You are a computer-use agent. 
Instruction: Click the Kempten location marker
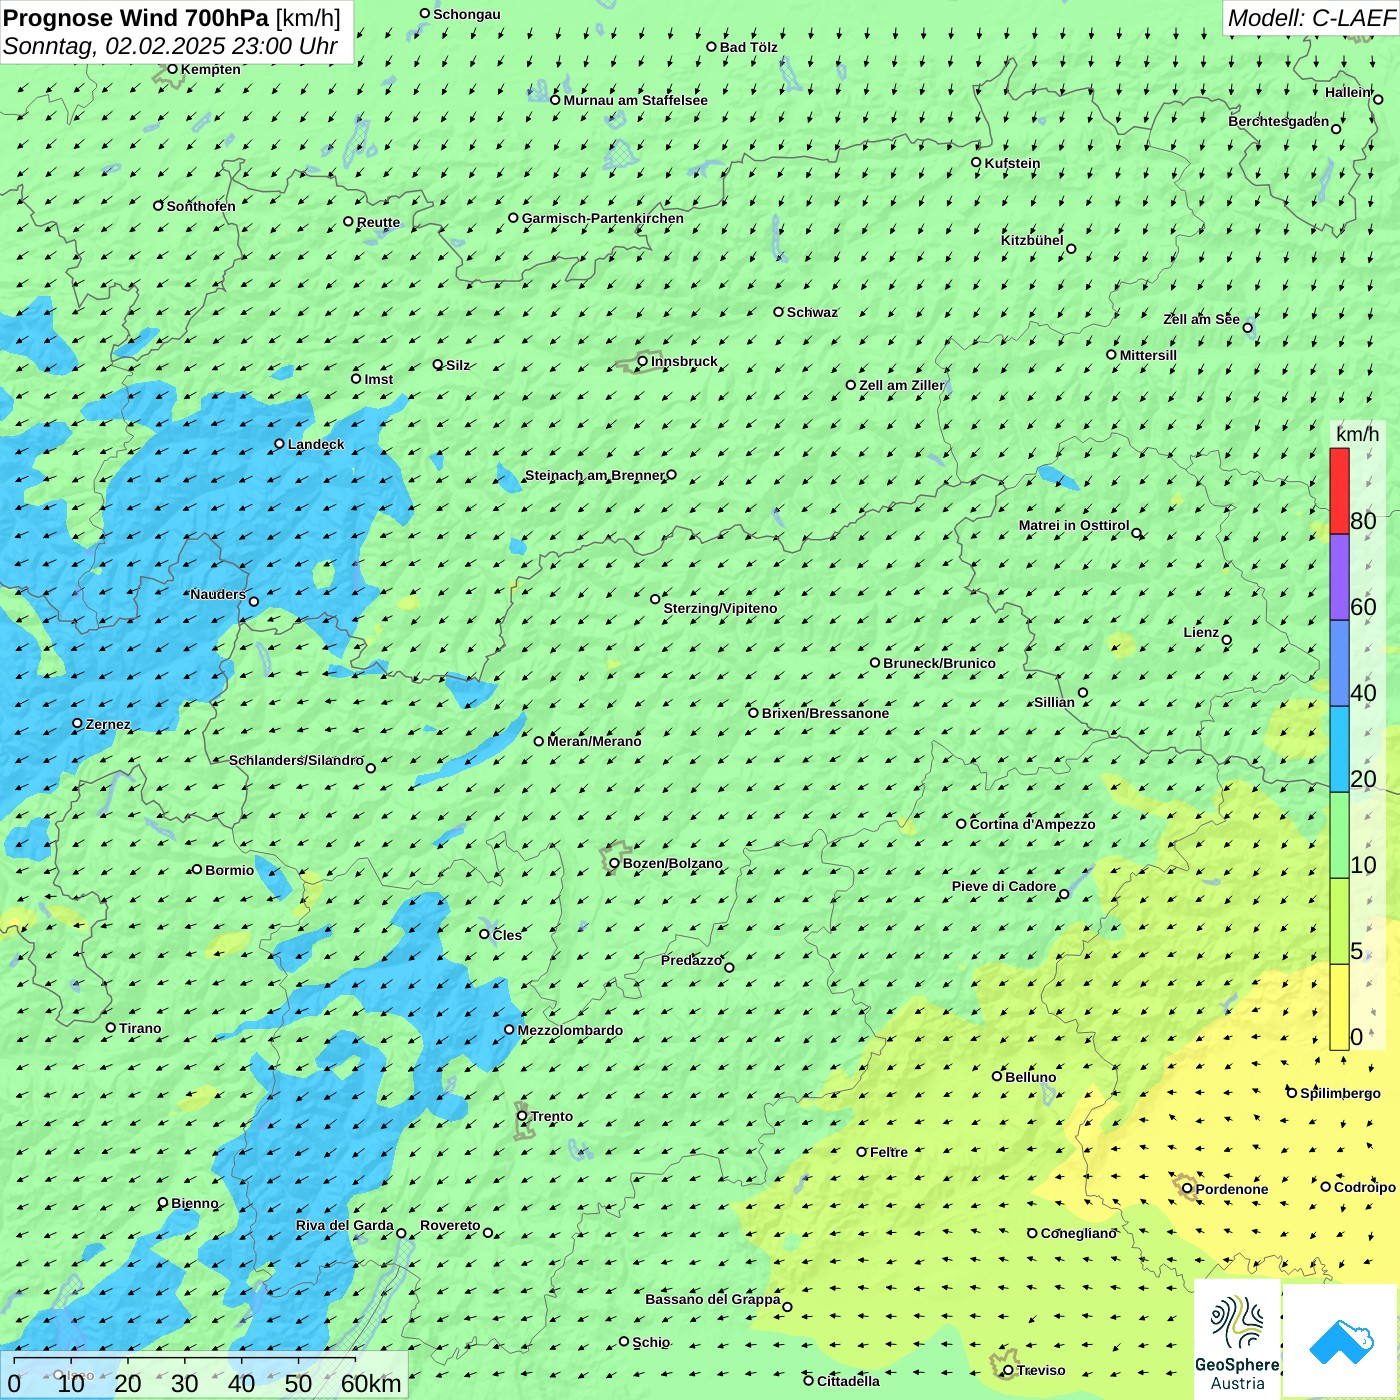tap(173, 69)
